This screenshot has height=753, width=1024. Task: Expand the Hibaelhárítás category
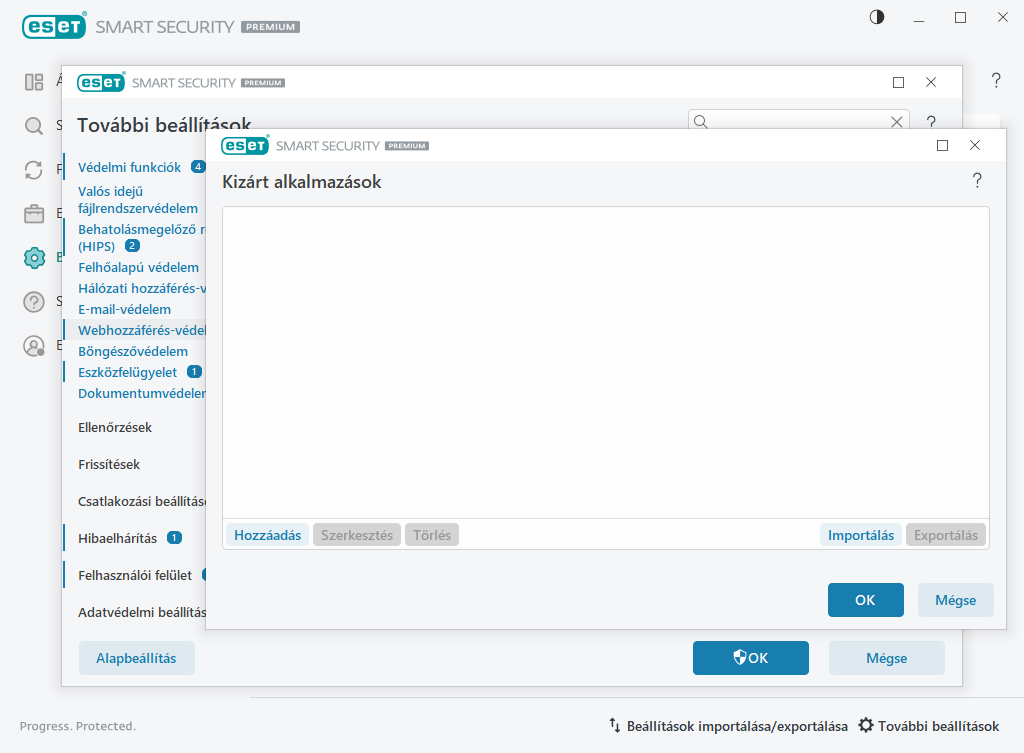pos(117,538)
